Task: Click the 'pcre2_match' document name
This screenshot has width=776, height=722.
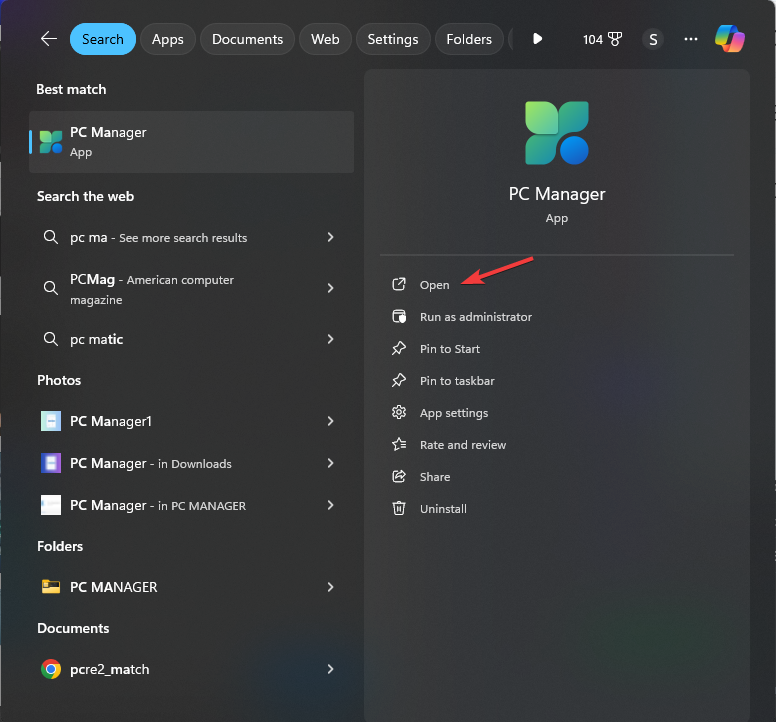Action: pyautogui.click(x=109, y=670)
